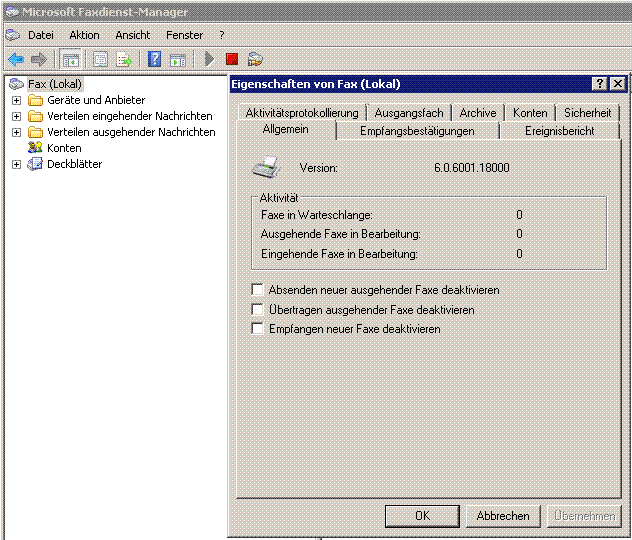Viewport: 632px width, 540px height.
Task: Select Konten in the tree
Action: click(x=64, y=148)
